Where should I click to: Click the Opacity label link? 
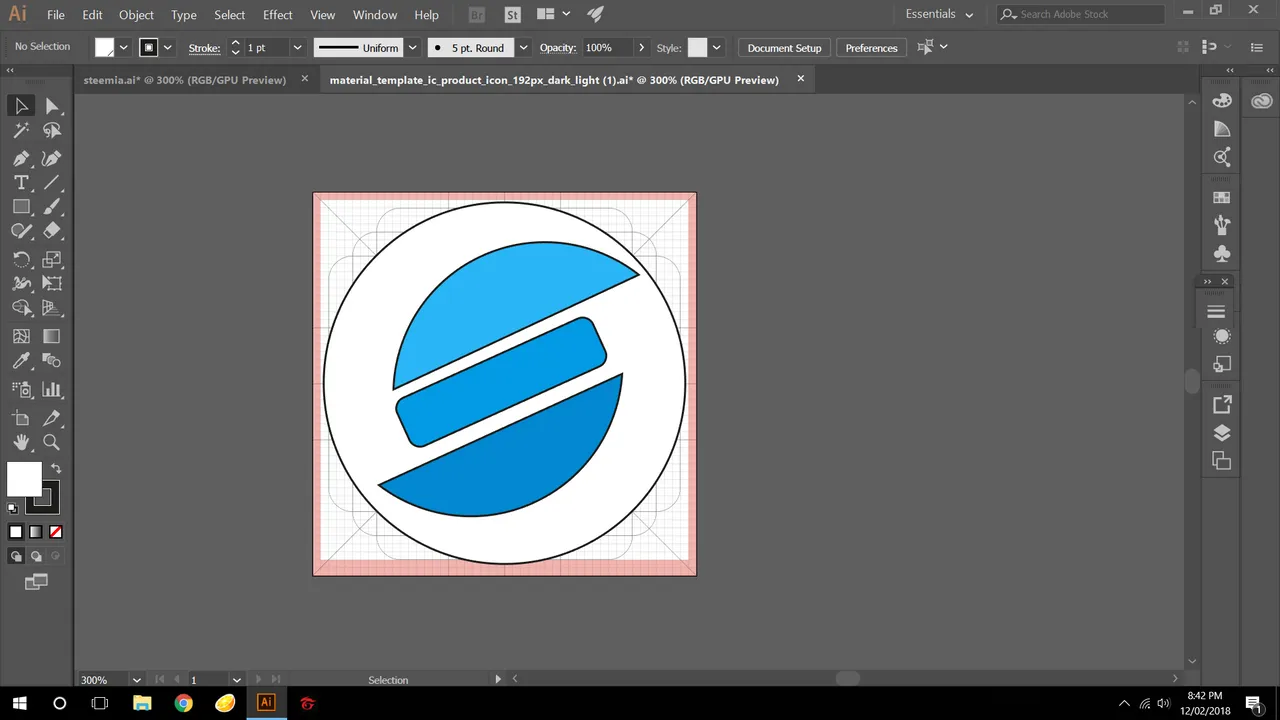tap(557, 48)
